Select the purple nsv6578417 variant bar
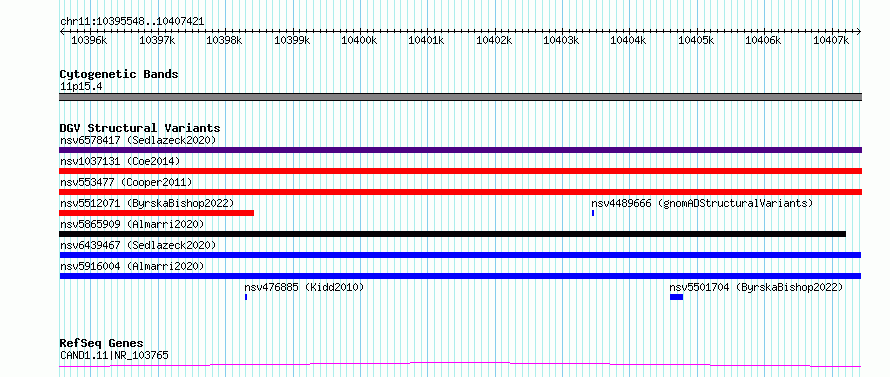The width and height of the screenshot is (890, 377). point(460,150)
